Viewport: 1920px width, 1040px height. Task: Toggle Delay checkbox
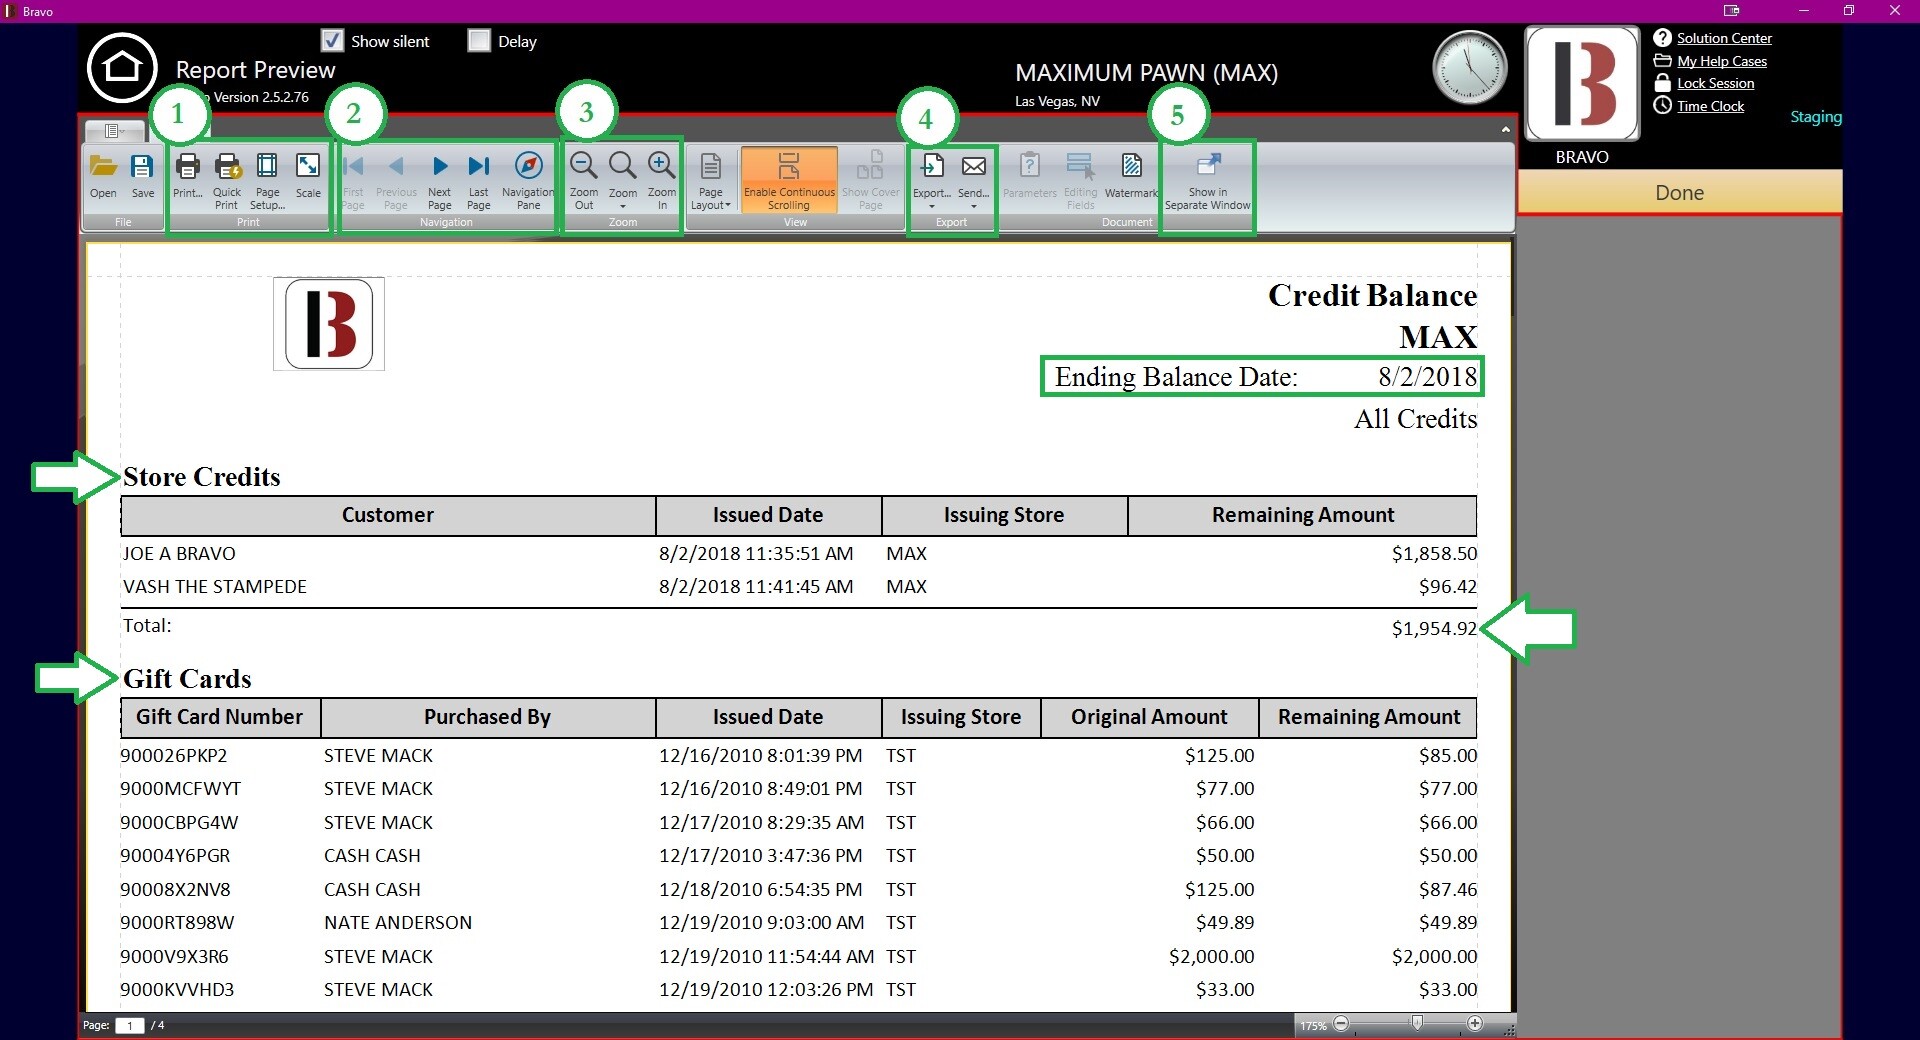click(479, 40)
